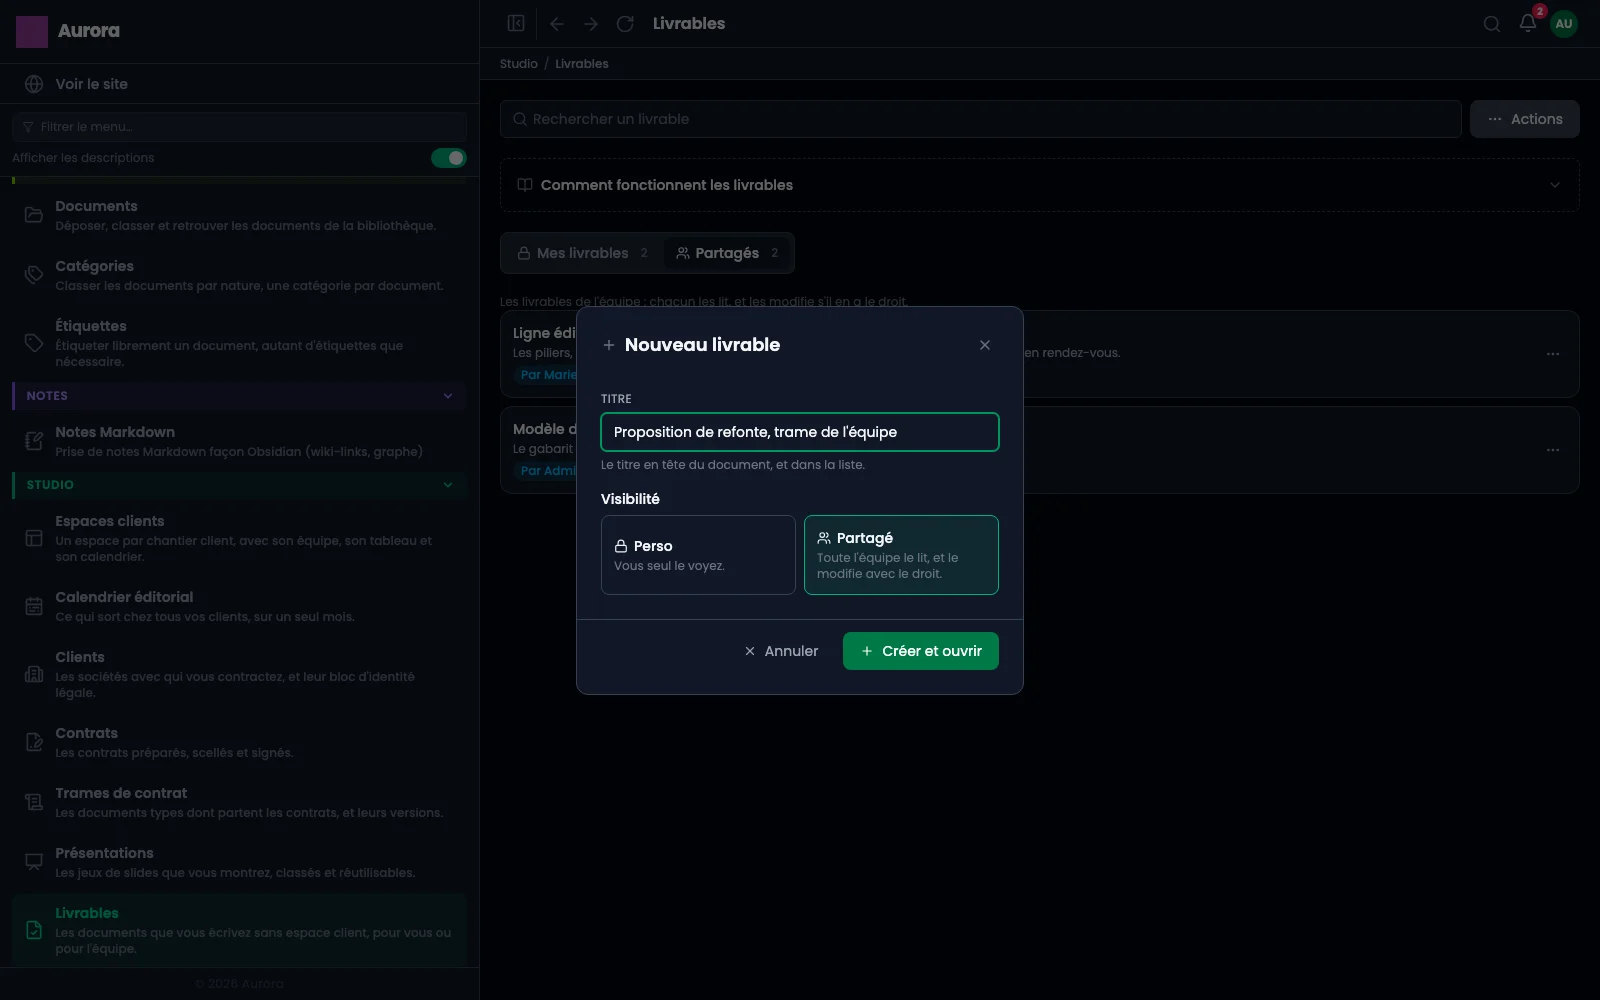Go back with the left arrow
1600x1000 pixels.
click(x=557, y=23)
